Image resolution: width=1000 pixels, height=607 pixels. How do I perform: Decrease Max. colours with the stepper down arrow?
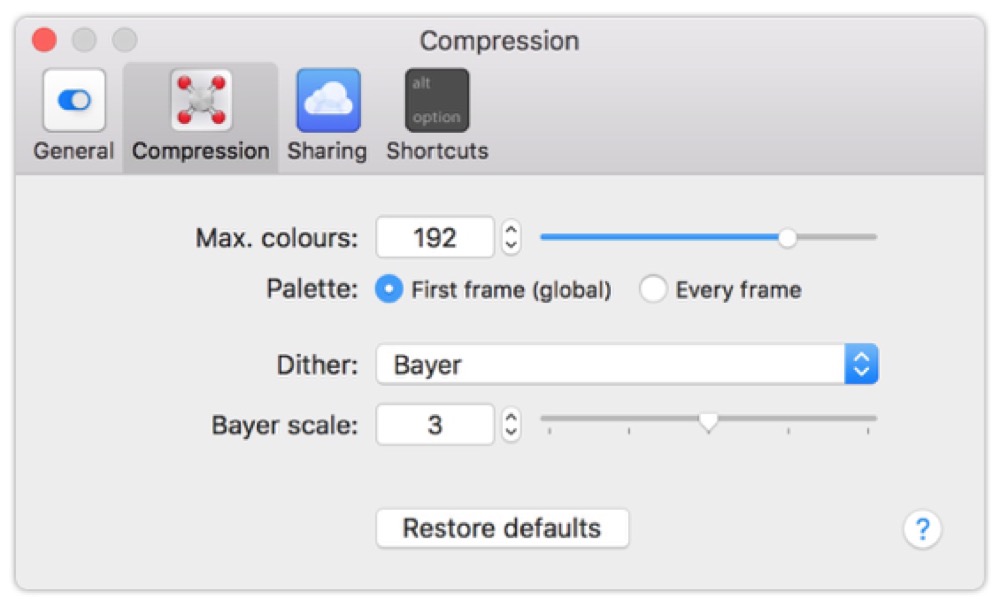[511, 245]
